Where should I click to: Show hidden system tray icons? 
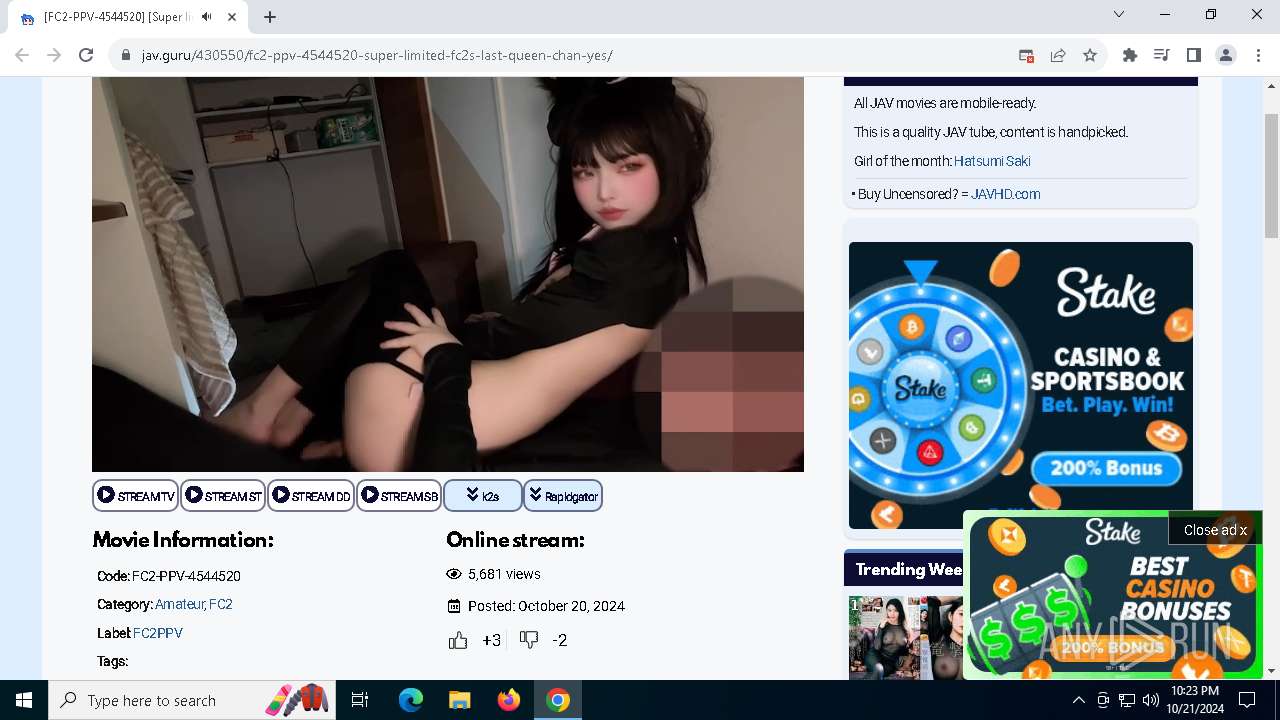point(1078,700)
